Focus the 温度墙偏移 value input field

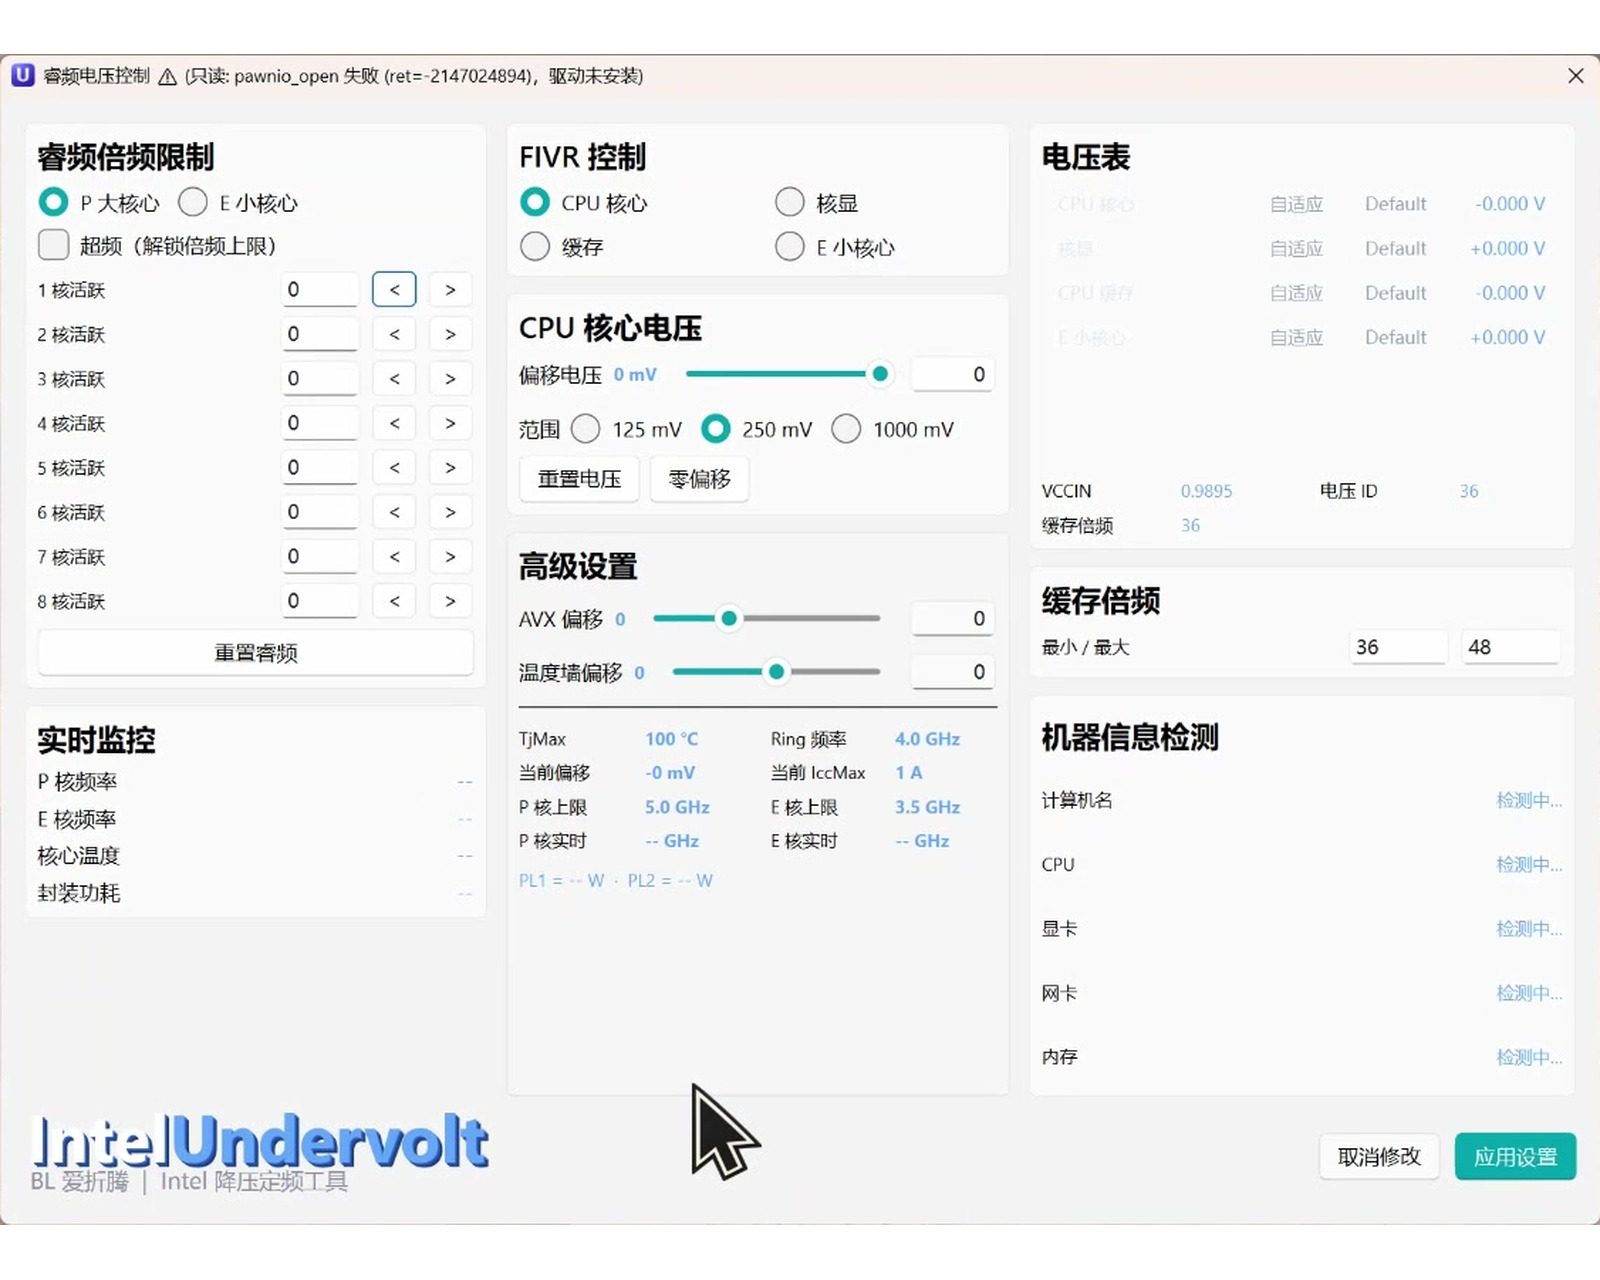[x=953, y=672]
